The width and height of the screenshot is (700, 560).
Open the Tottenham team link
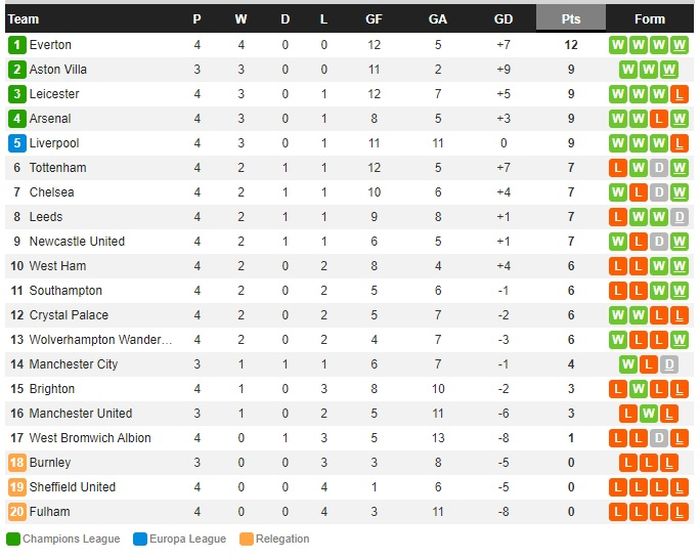[58, 168]
